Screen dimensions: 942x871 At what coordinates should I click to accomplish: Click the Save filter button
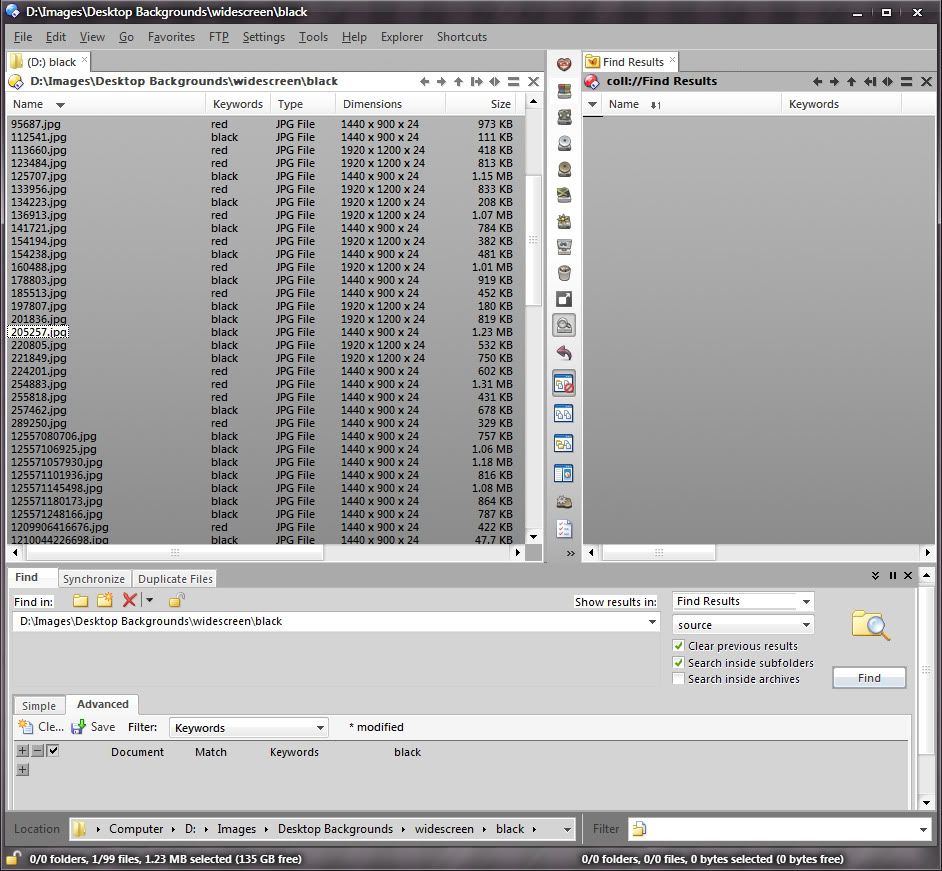[x=93, y=727]
